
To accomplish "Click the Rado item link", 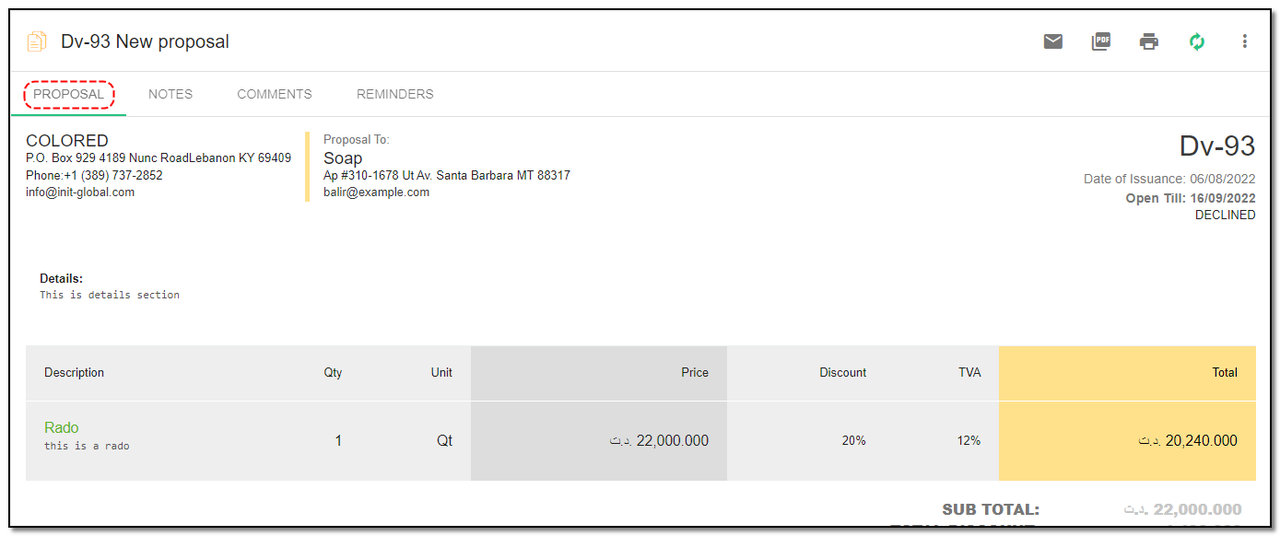I will point(61,427).
